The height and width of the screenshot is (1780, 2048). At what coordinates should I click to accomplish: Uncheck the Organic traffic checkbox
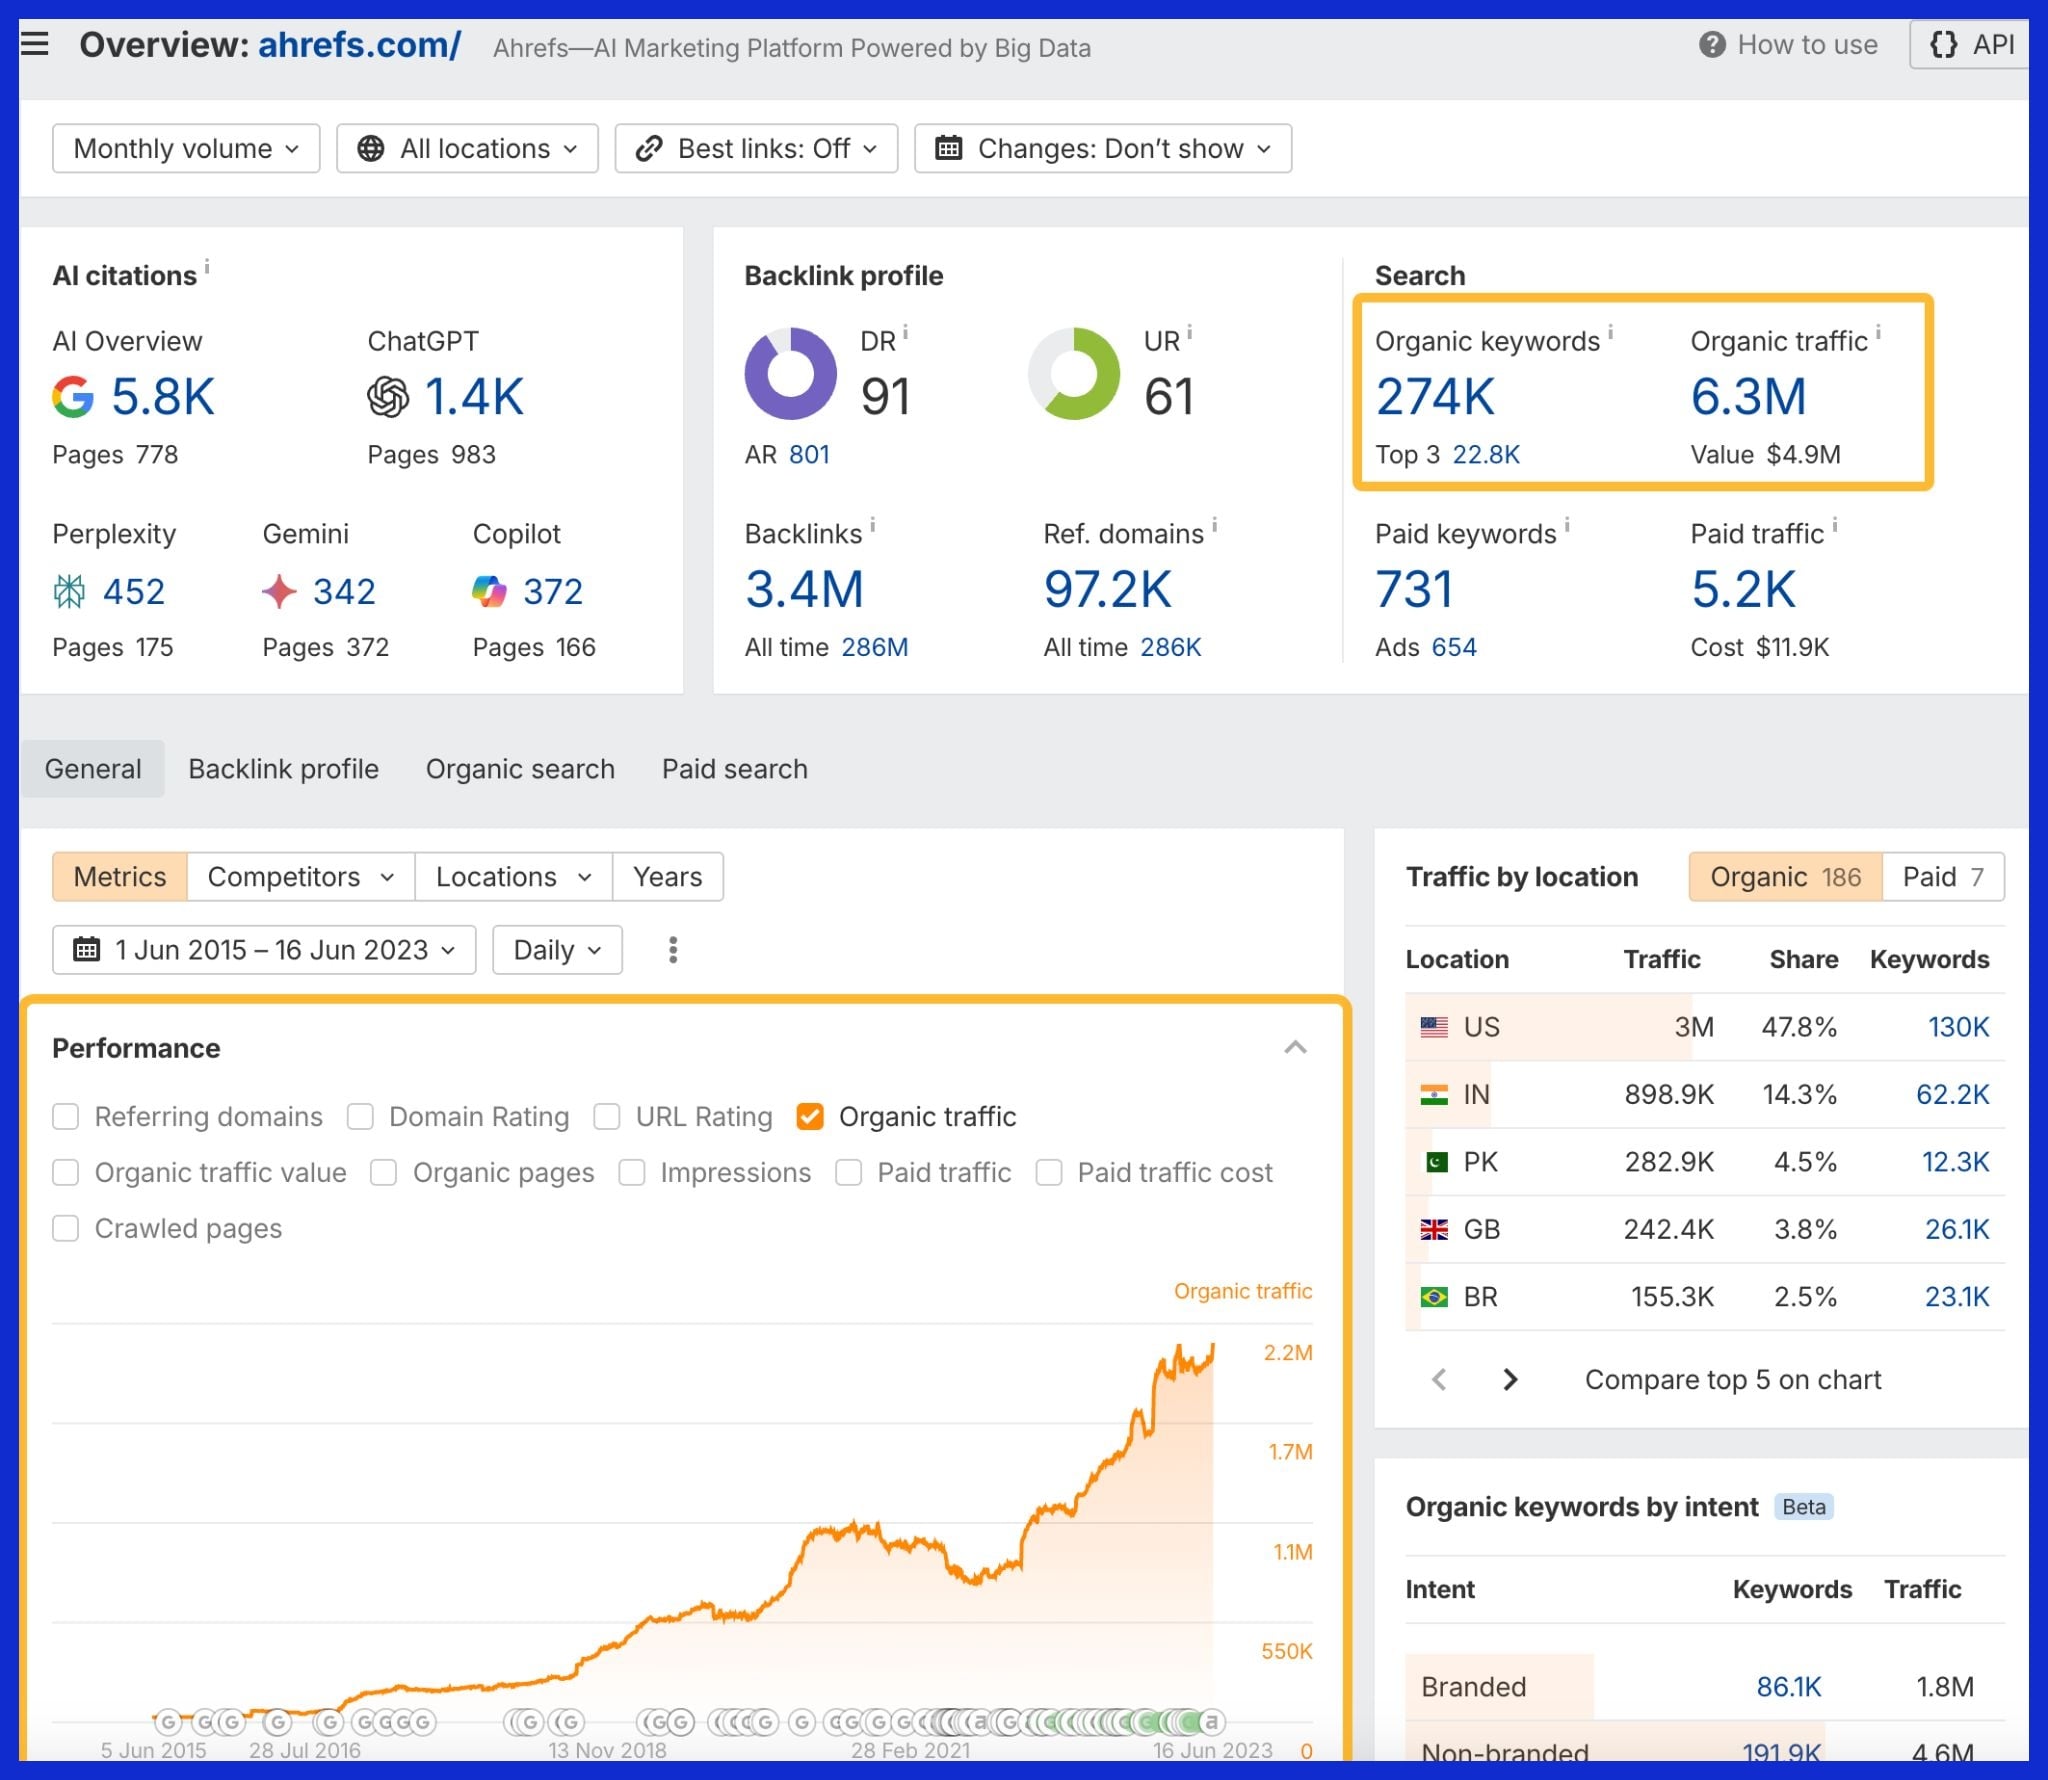[x=810, y=1117]
